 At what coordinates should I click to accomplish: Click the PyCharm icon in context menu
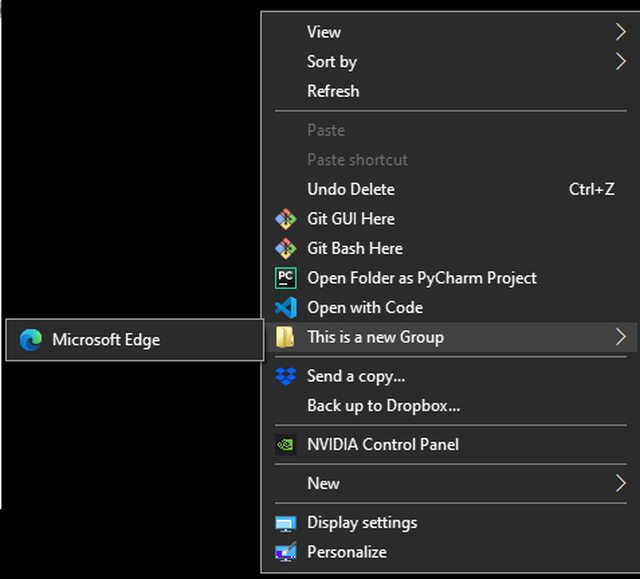click(286, 278)
